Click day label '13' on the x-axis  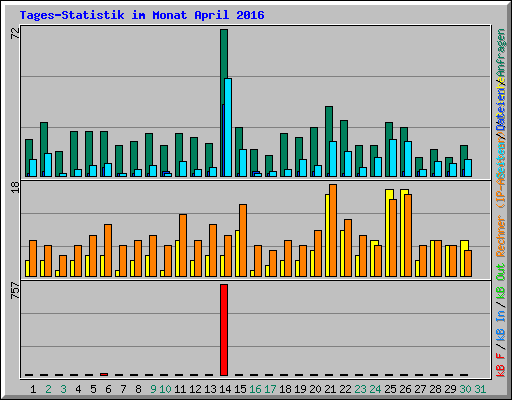pyautogui.click(x=210, y=389)
